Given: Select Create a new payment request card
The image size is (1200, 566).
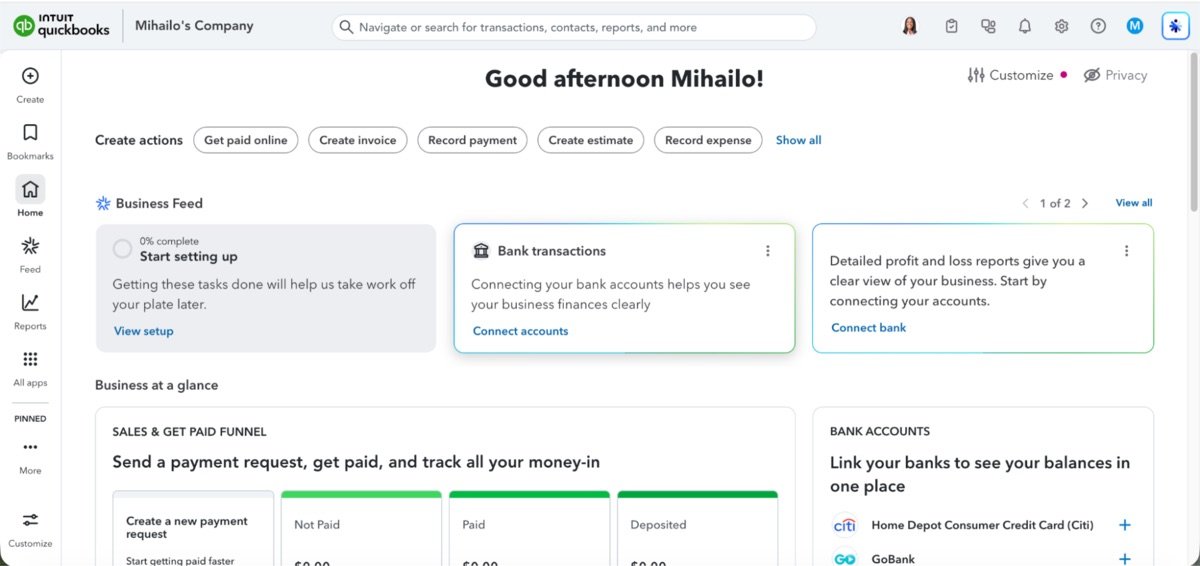Looking at the screenshot, I should tap(193, 528).
